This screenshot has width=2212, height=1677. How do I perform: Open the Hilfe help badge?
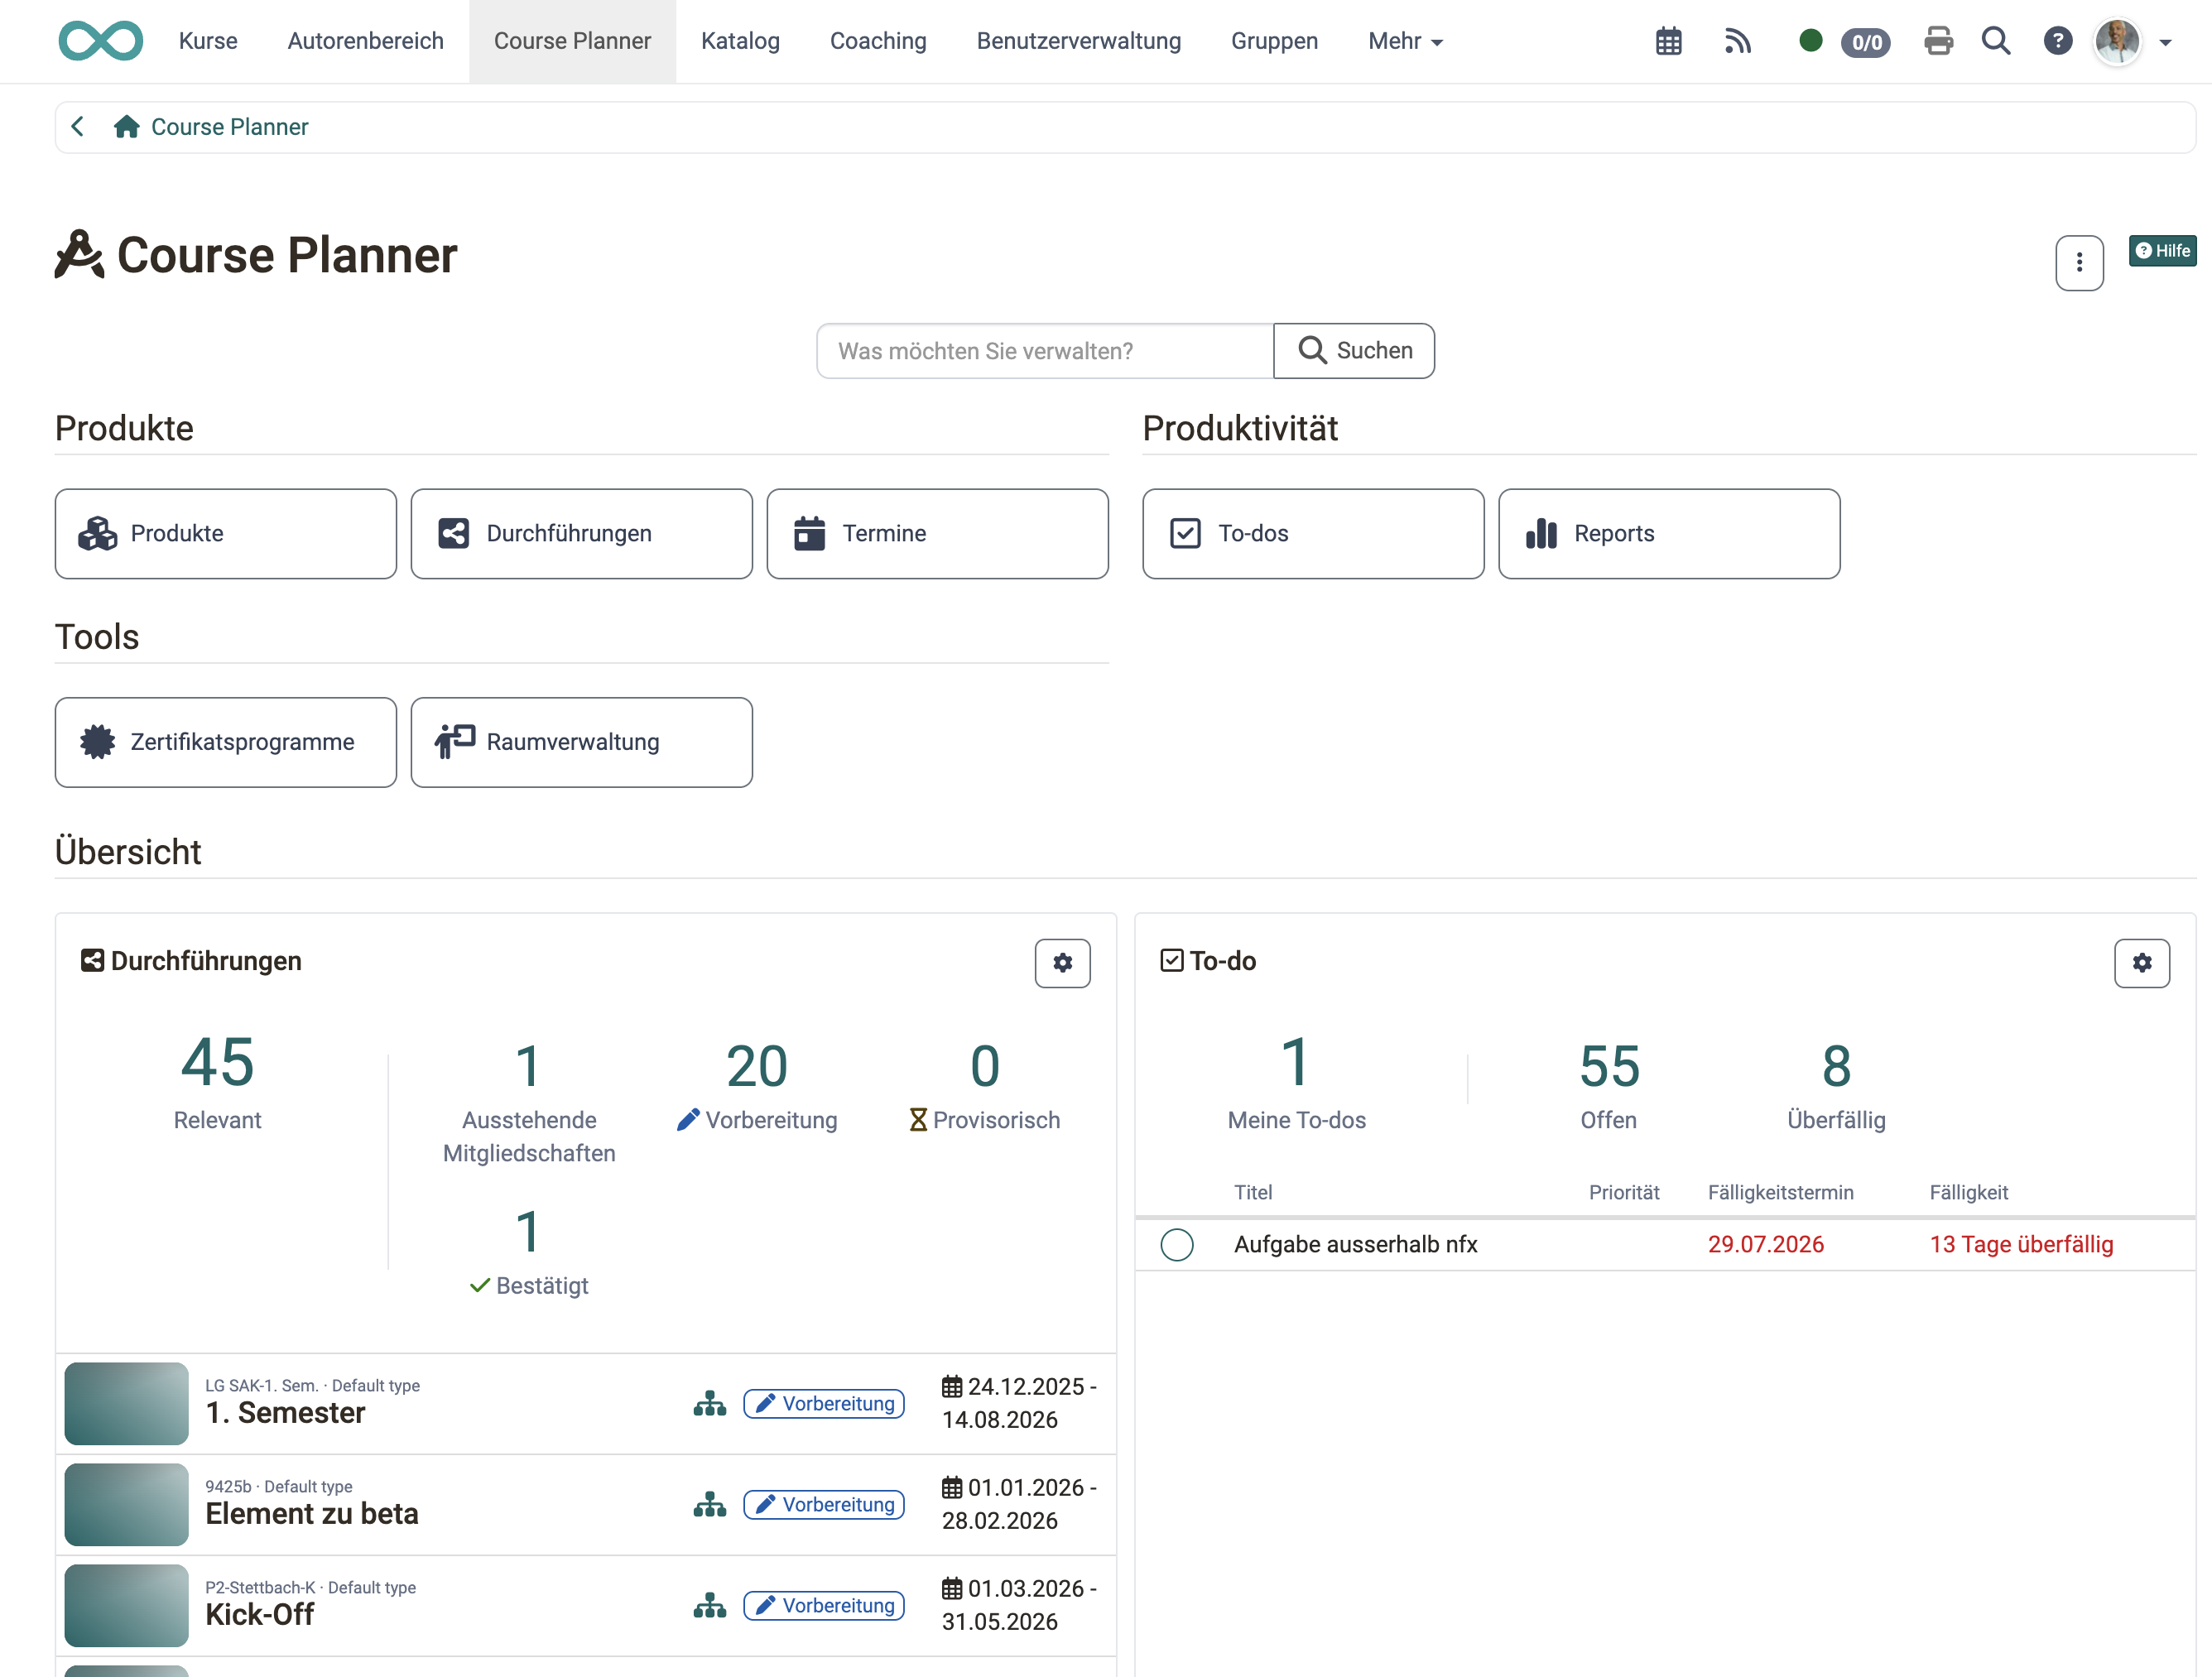pos(2162,250)
